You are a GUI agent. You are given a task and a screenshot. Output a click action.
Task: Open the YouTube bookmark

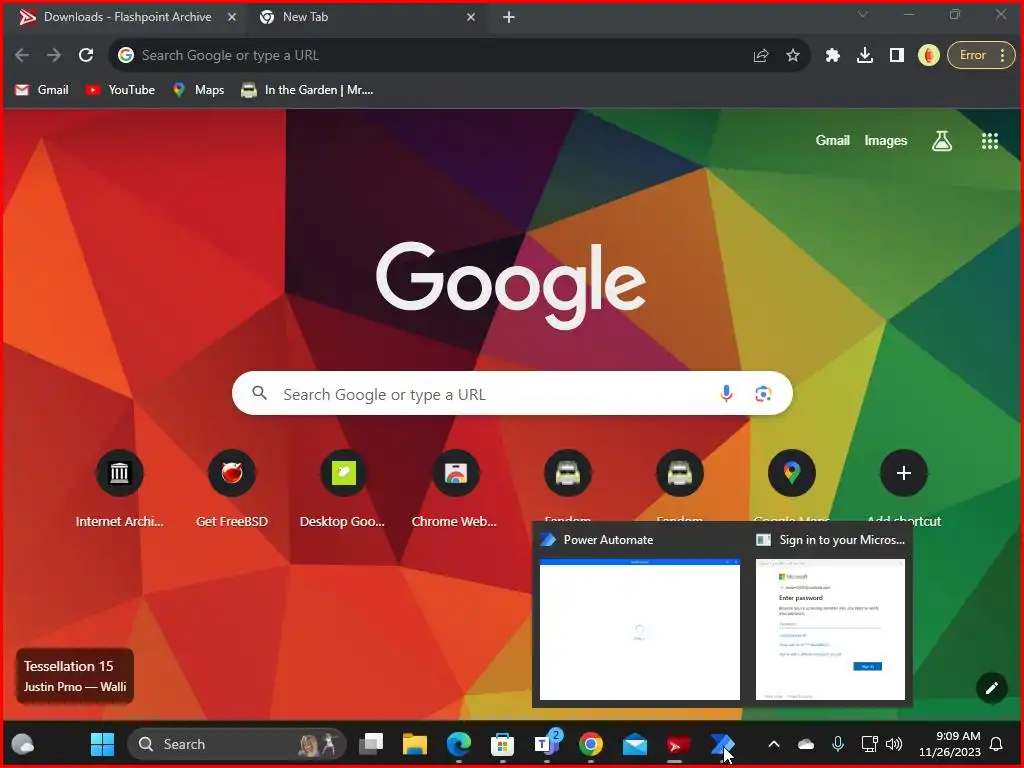pyautogui.click(x=120, y=90)
